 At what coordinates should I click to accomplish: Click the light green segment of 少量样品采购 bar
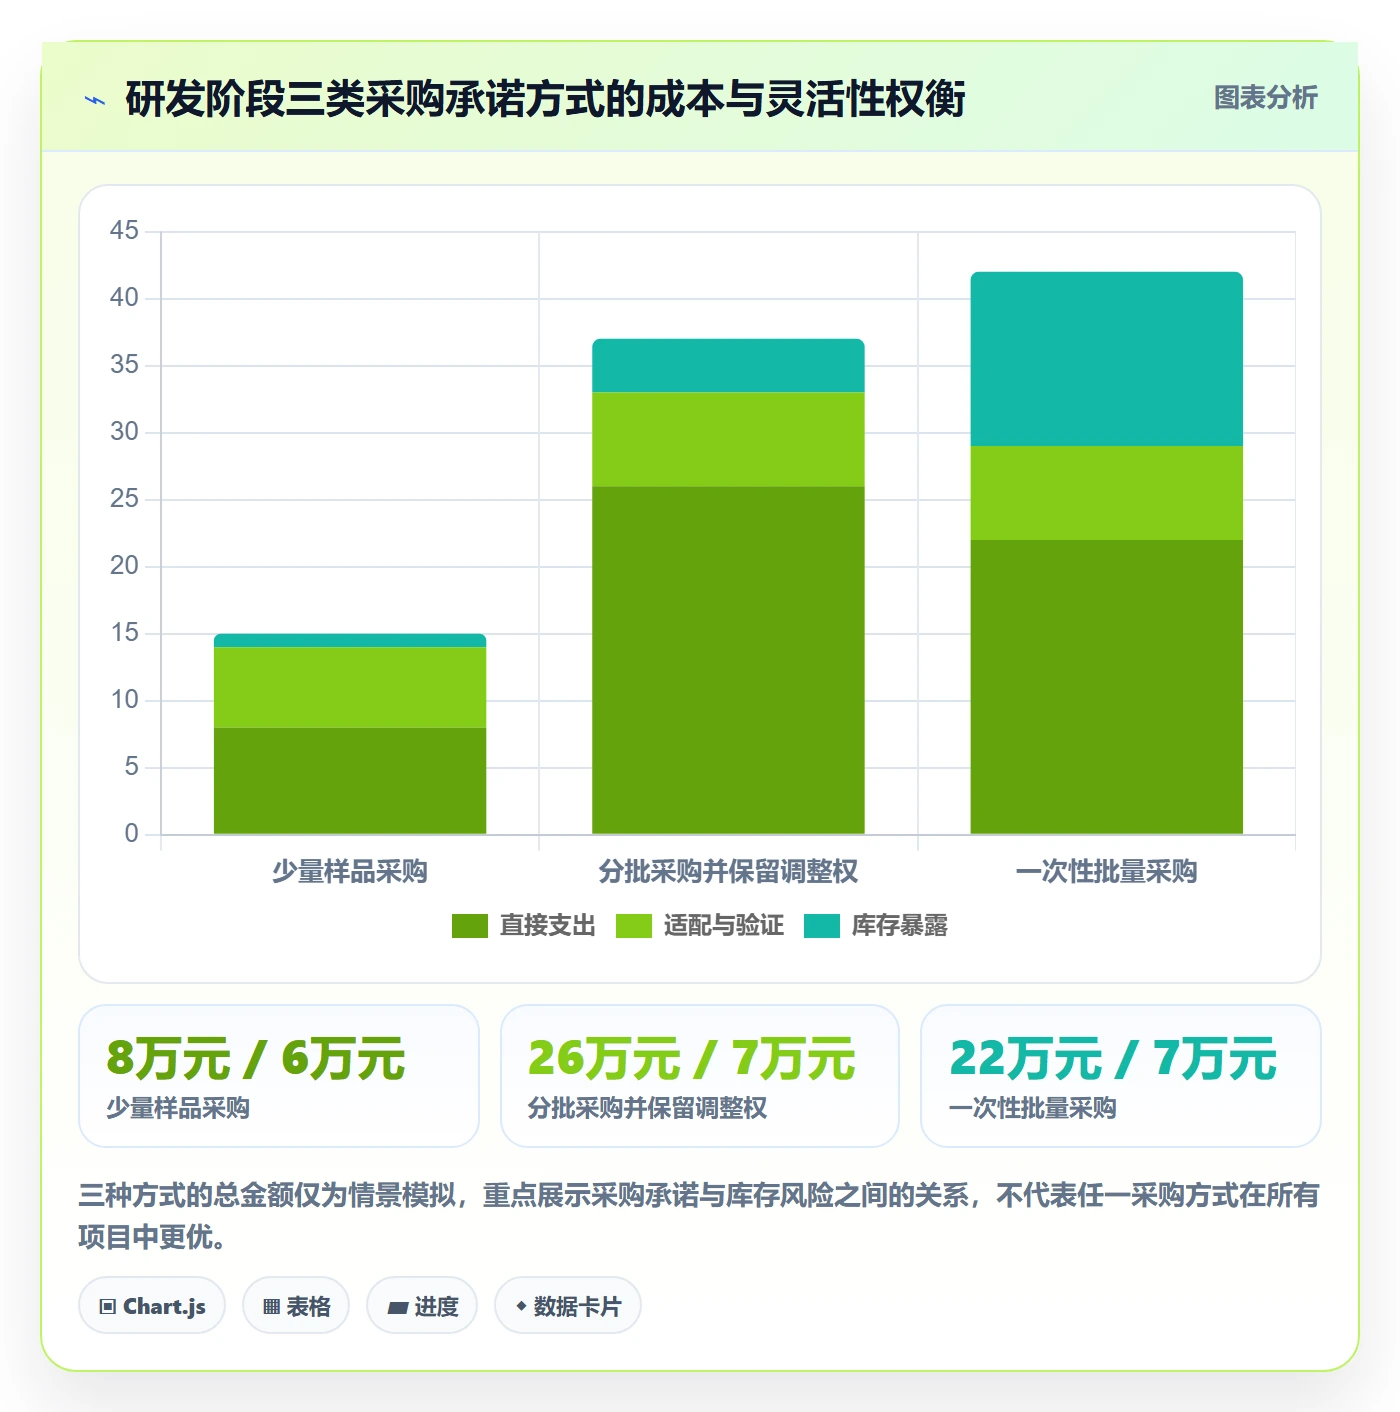(350, 687)
